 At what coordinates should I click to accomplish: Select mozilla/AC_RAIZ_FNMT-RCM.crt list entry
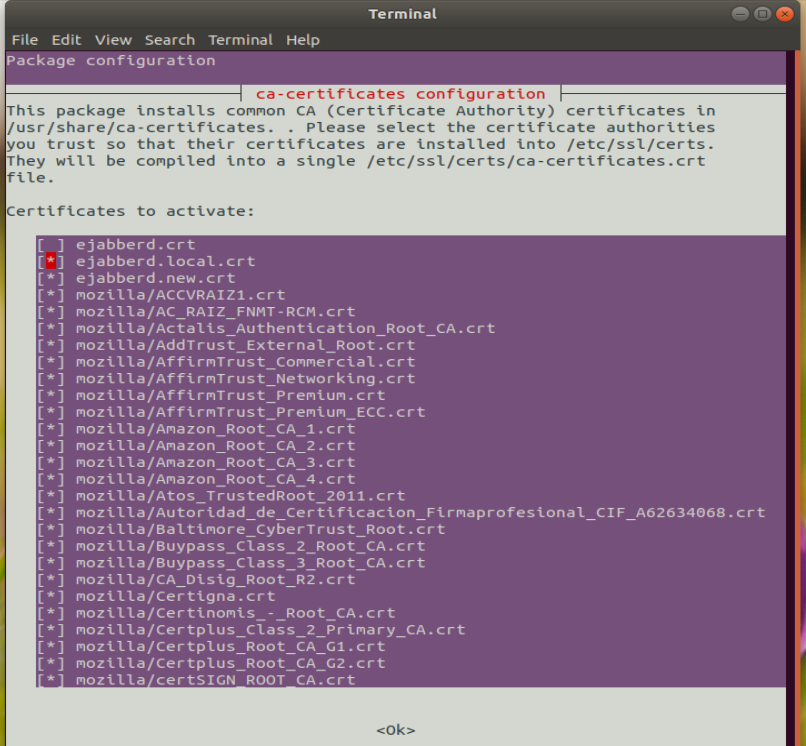(215, 312)
